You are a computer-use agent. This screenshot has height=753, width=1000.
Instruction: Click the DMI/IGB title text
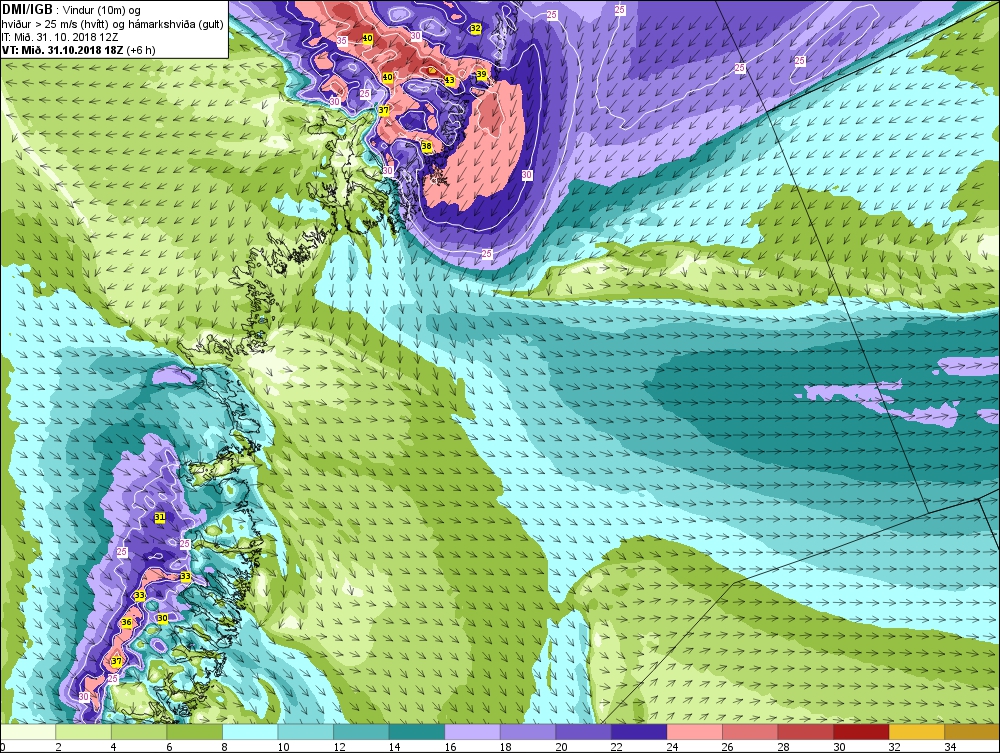click(27, 10)
